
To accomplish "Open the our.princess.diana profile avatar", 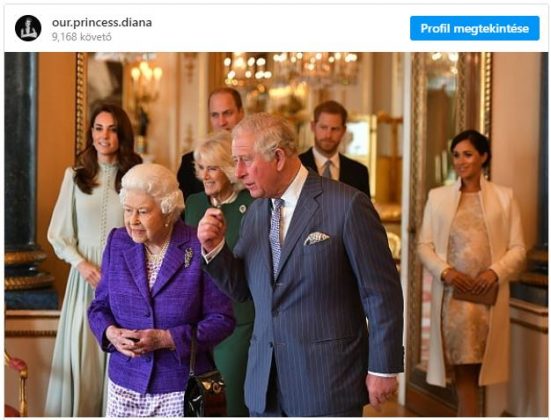I will point(28,28).
